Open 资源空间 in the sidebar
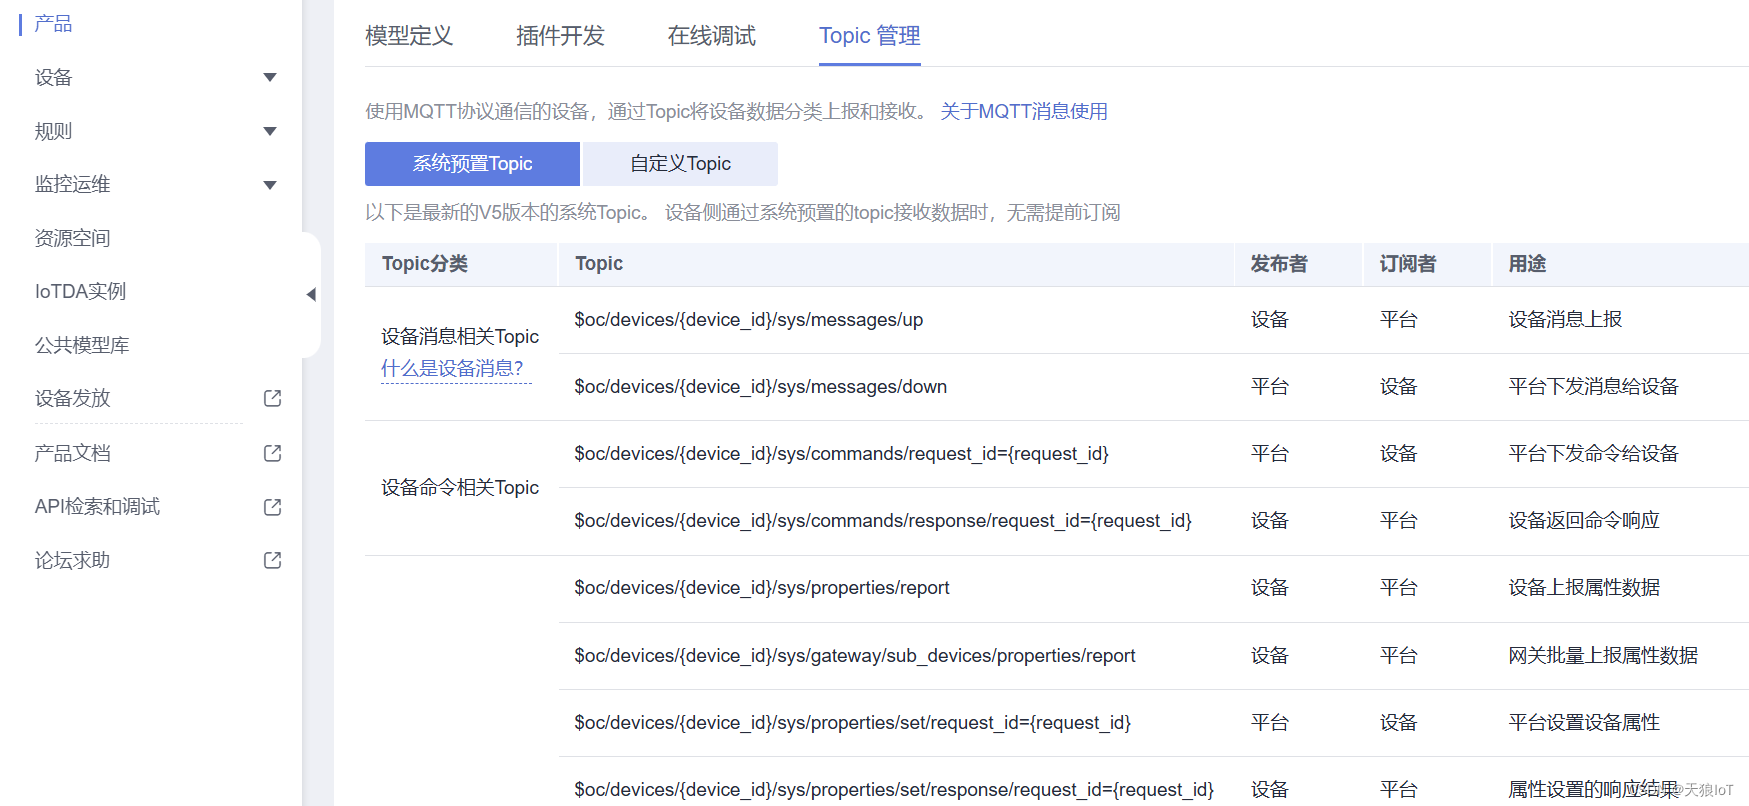The height and width of the screenshot is (806, 1749). point(72,238)
